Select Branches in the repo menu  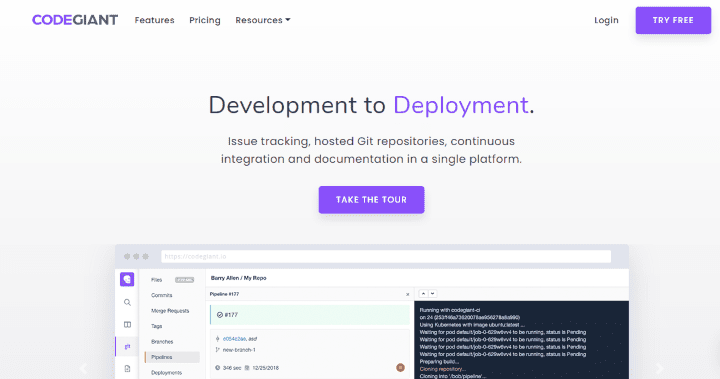(x=162, y=342)
